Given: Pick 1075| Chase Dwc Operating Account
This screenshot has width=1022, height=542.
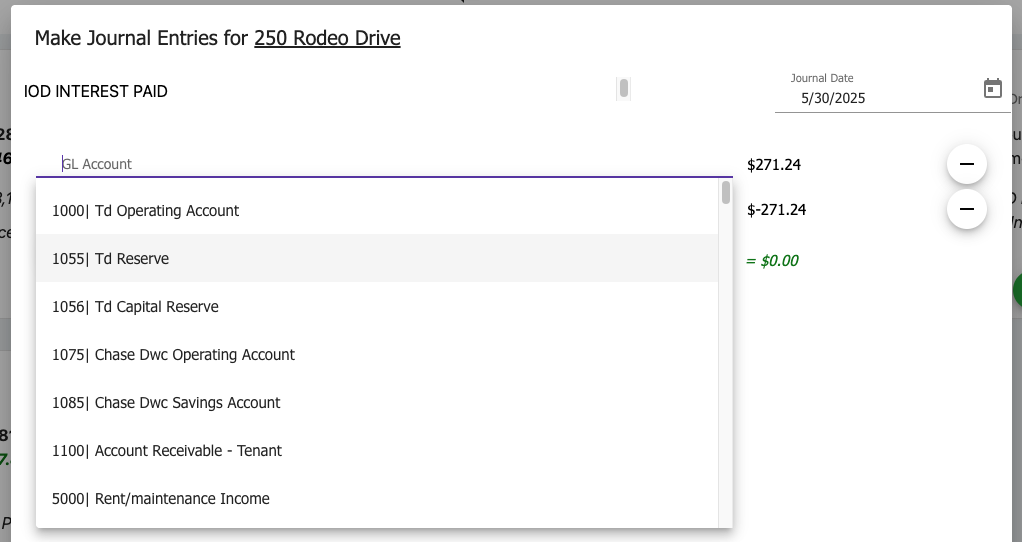Looking at the screenshot, I should 377,354.
